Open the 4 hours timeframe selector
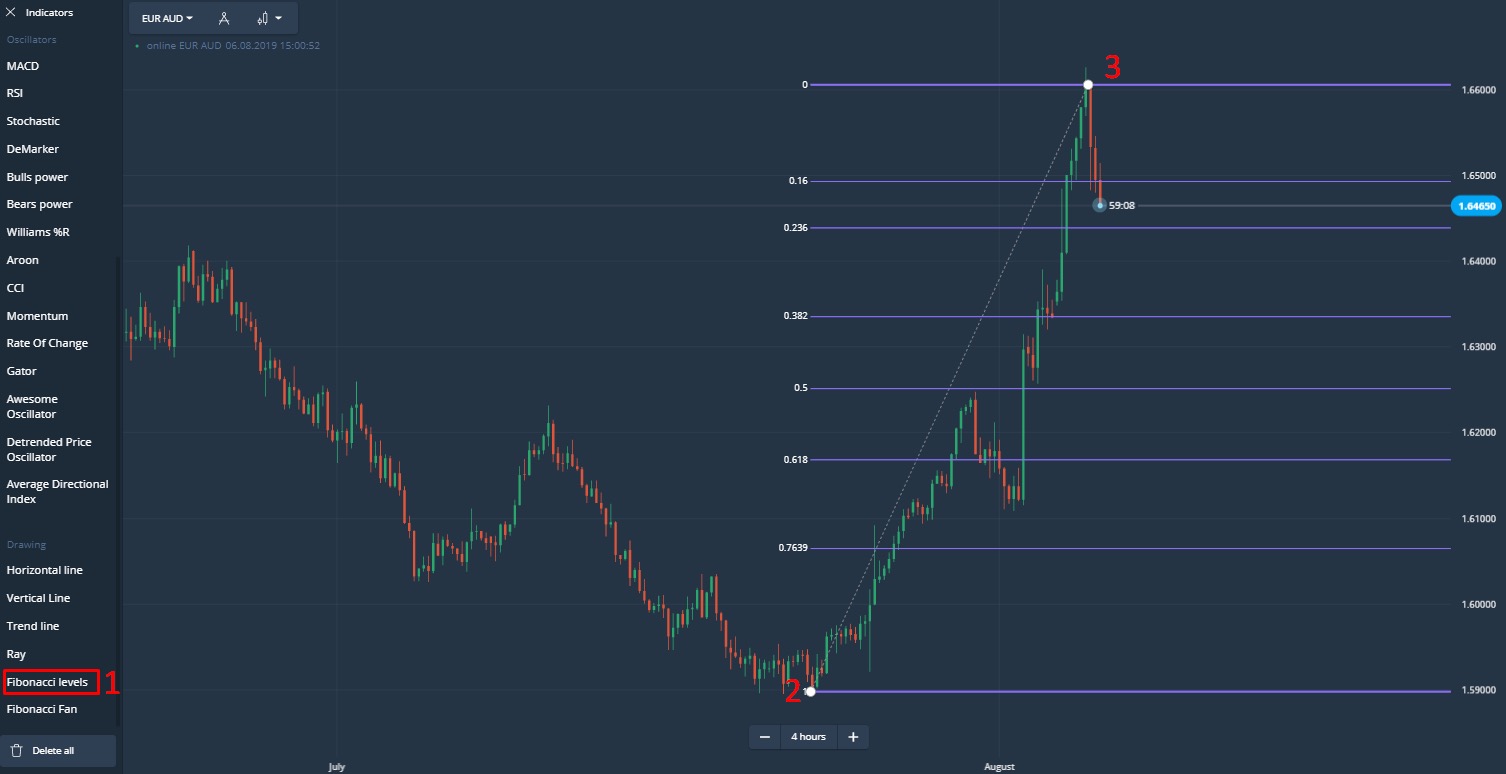1506x774 pixels. coord(808,737)
